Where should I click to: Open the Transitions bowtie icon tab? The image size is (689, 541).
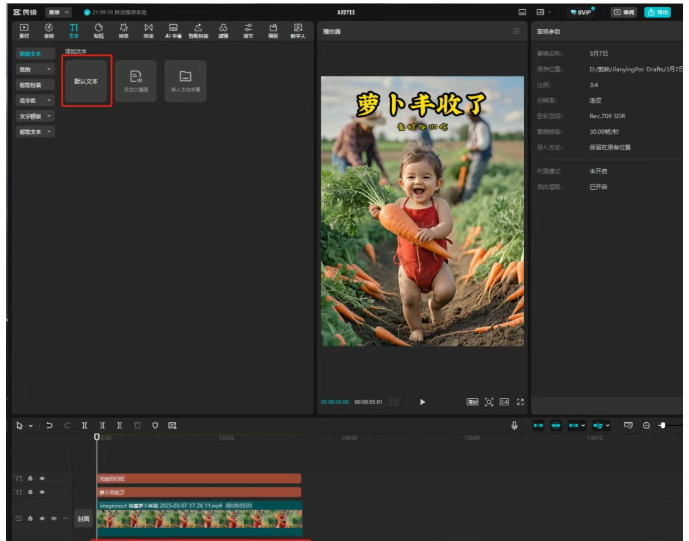point(149,31)
